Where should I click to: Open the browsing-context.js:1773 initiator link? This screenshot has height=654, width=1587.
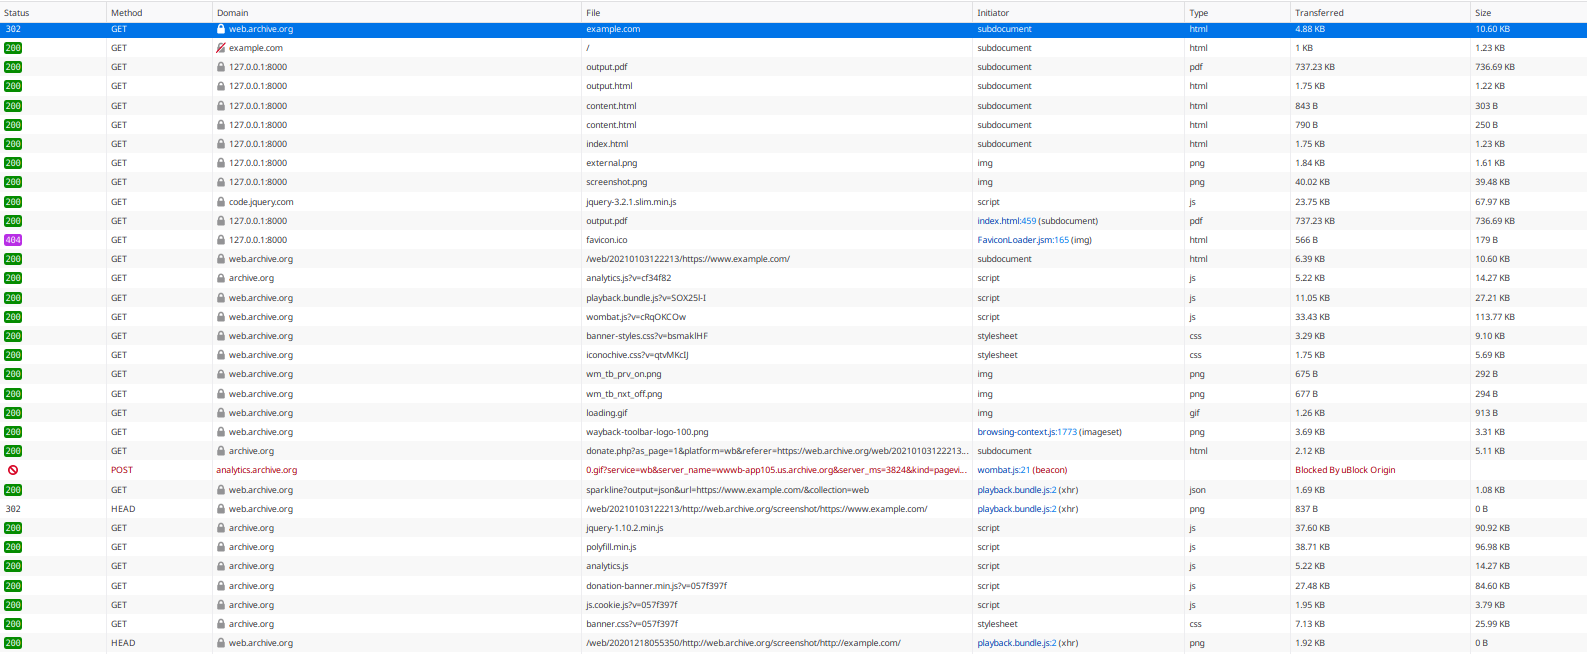[1027, 432]
